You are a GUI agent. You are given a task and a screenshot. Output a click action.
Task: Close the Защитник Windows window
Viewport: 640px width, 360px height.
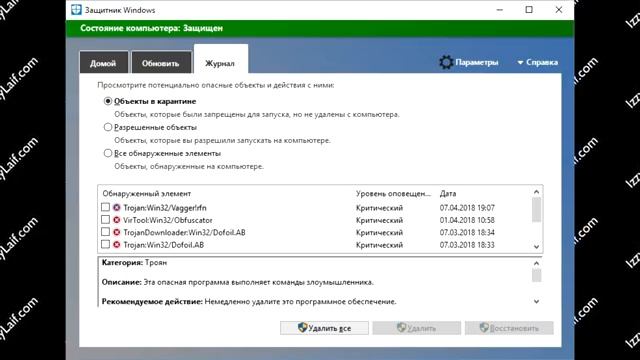(559, 10)
